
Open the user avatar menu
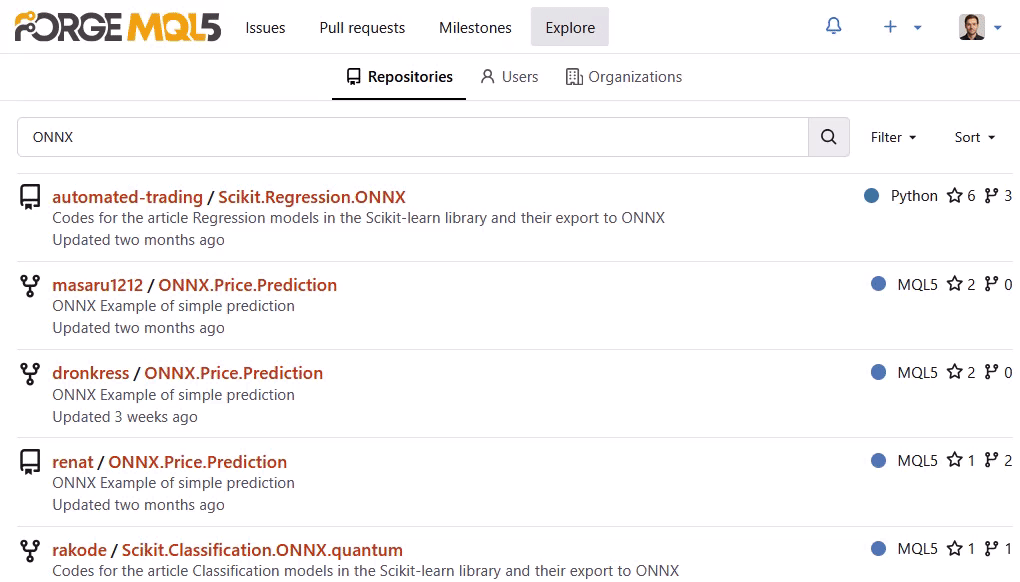pyautogui.click(x=980, y=27)
